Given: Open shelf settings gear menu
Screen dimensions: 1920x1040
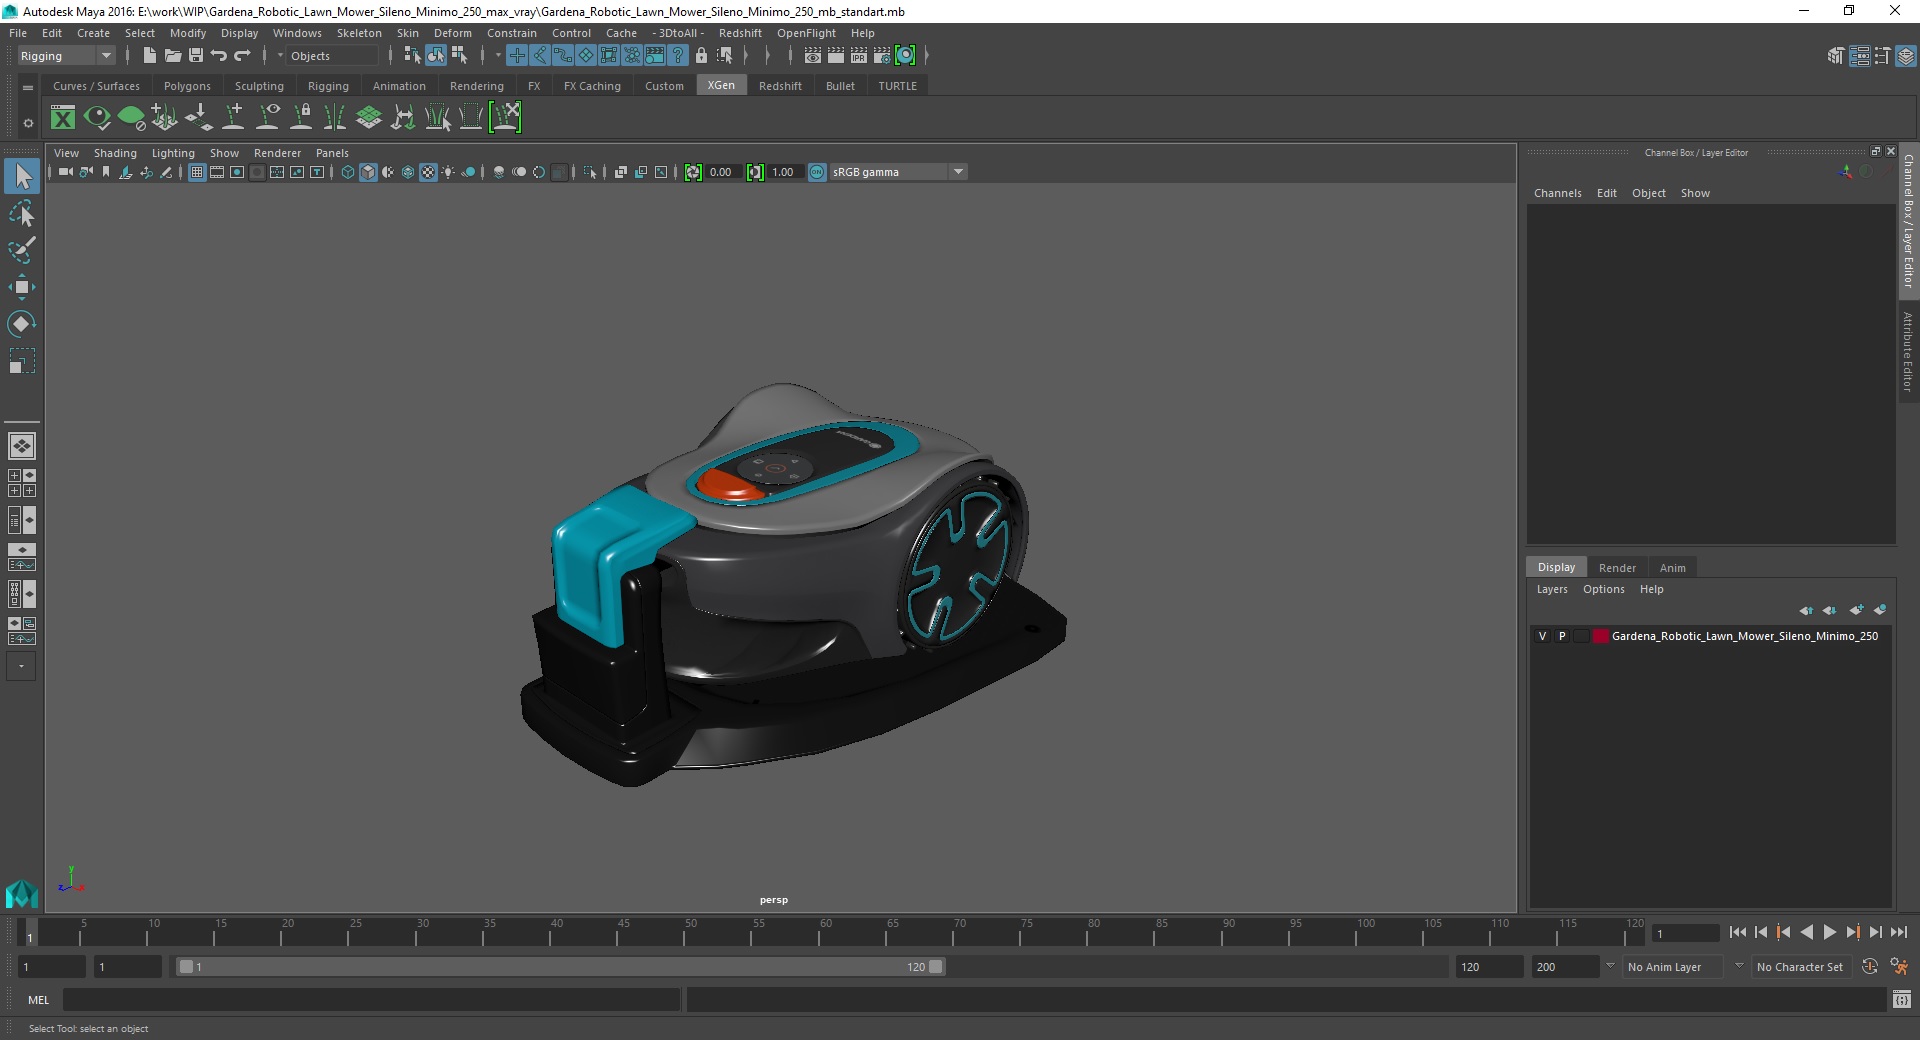Looking at the screenshot, I should (x=28, y=123).
